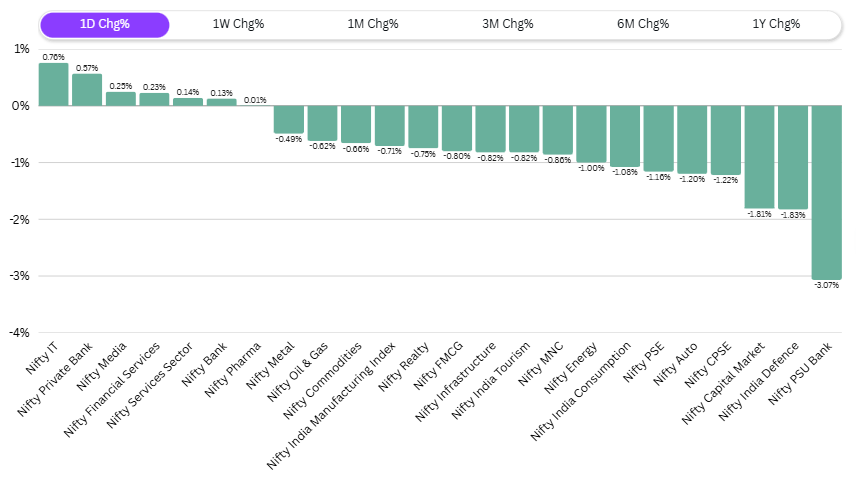Click the Nifty IT bar
The width and height of the screenshot is (856, 483).
(x=53, y=85)
